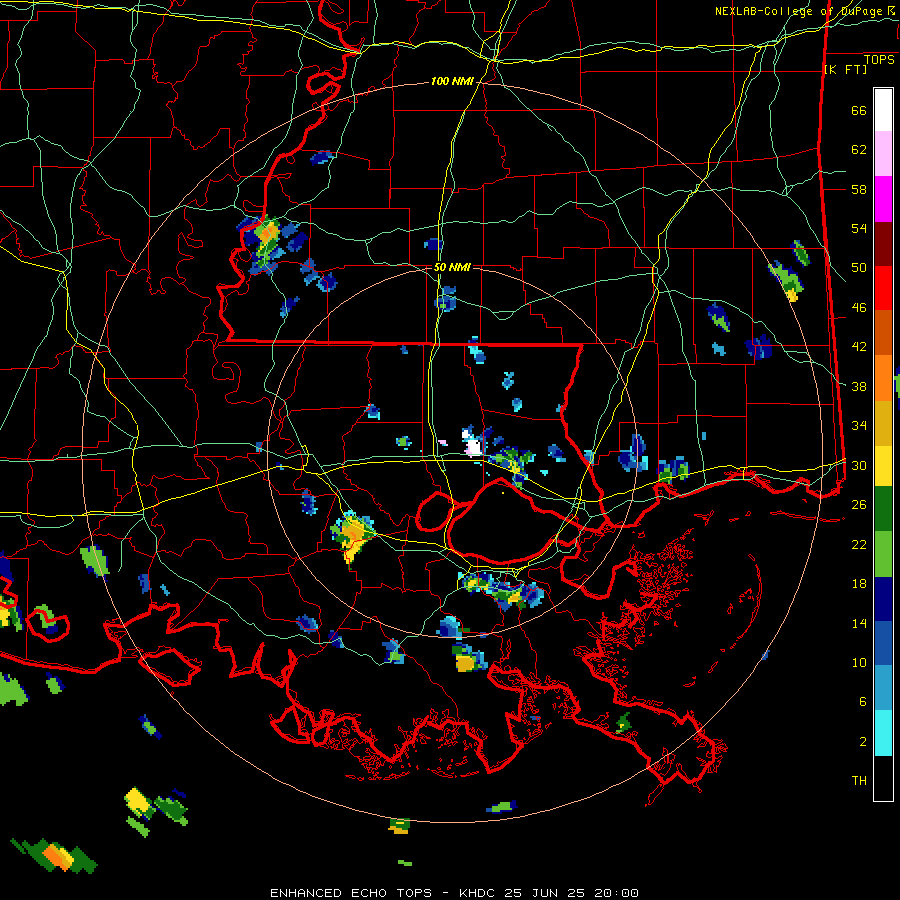Click the legend value "66"

[x=859, y=110]
